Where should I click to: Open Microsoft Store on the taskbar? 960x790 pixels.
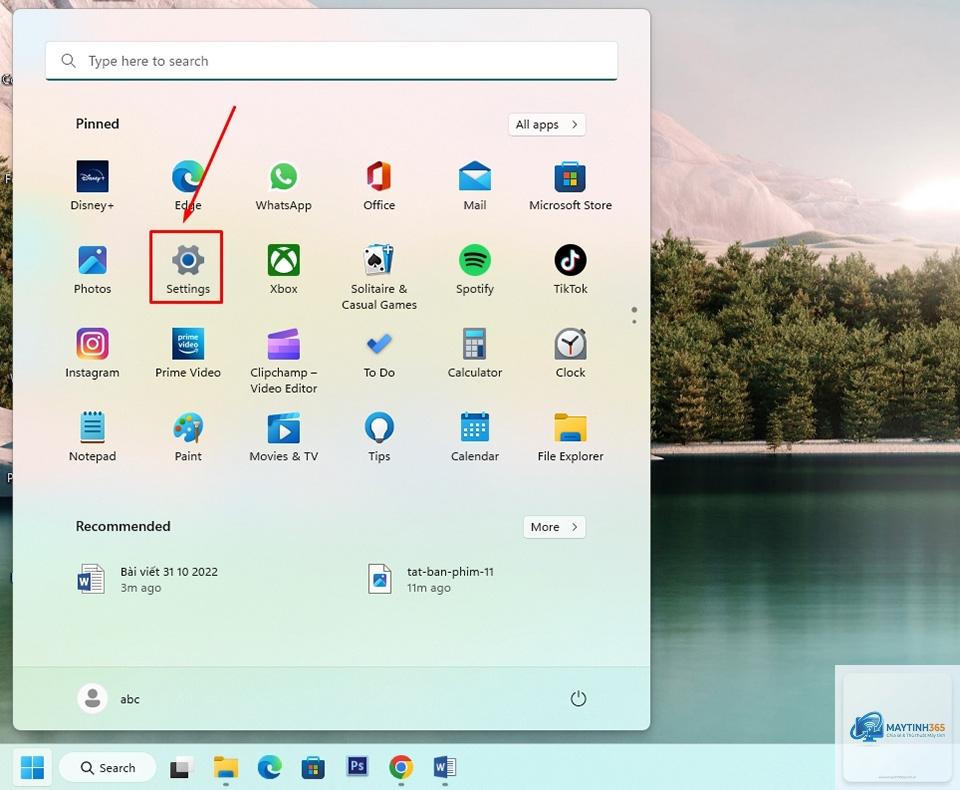(313, 767)
